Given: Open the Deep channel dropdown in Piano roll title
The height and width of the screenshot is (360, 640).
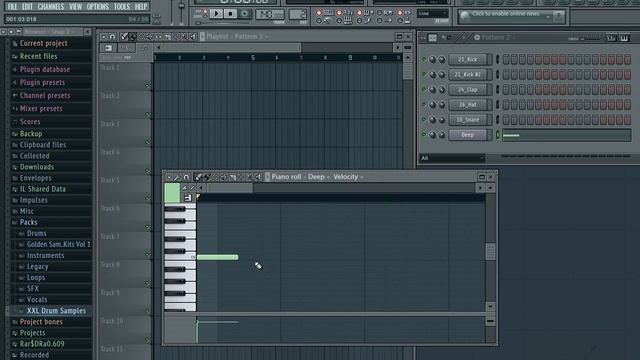Looking at the screenshot, I should click(318, 177).
